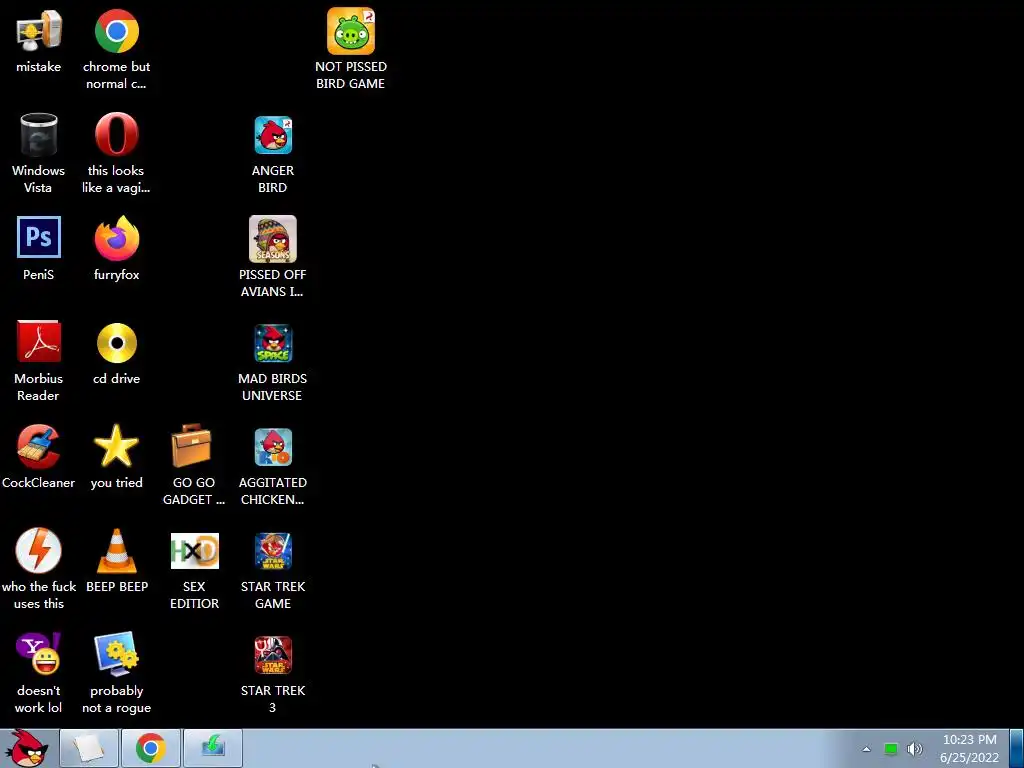Click the Show Desktop strip
This screenshot has height=768, width=1024.
[1017, 748]
